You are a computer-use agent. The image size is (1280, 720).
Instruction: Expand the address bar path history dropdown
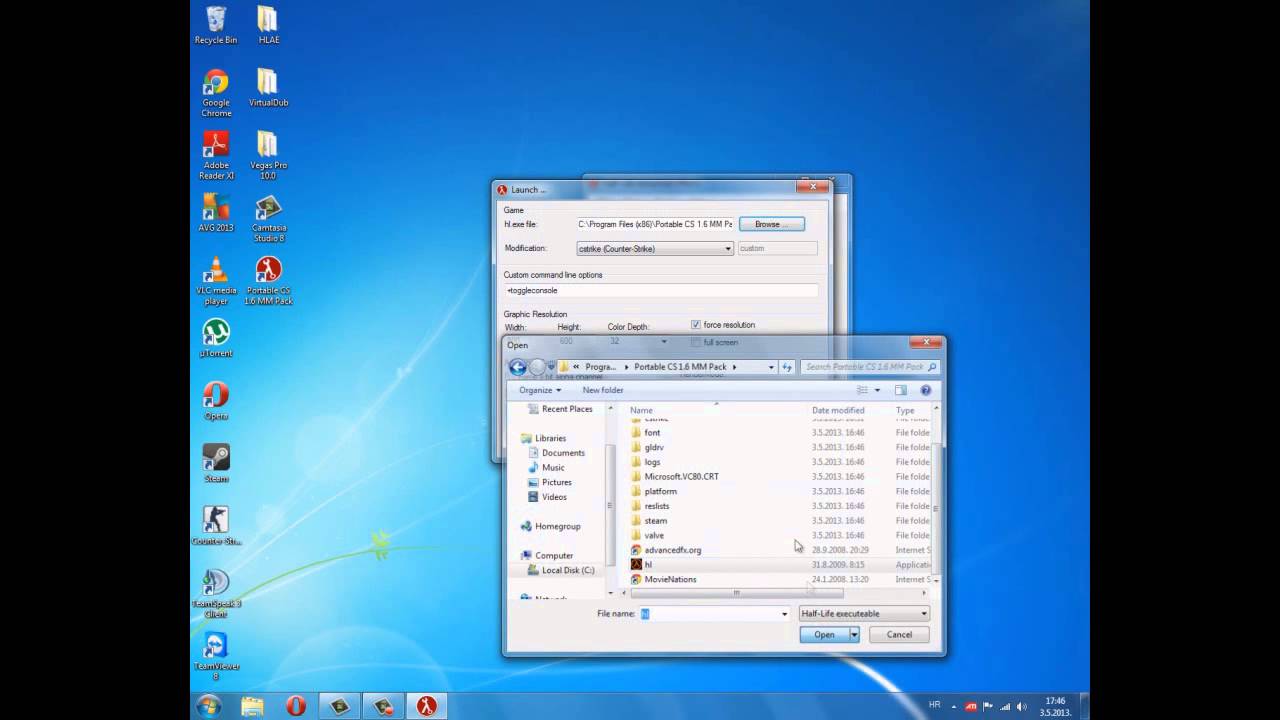pyautogui.click(x=771, y=367)
